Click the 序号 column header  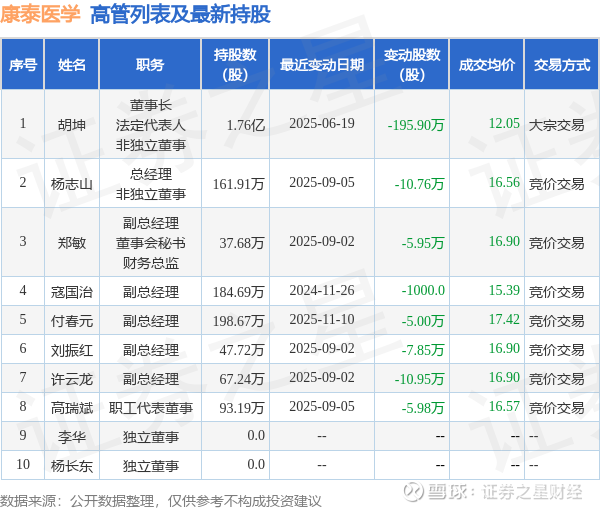click(23, 64)
